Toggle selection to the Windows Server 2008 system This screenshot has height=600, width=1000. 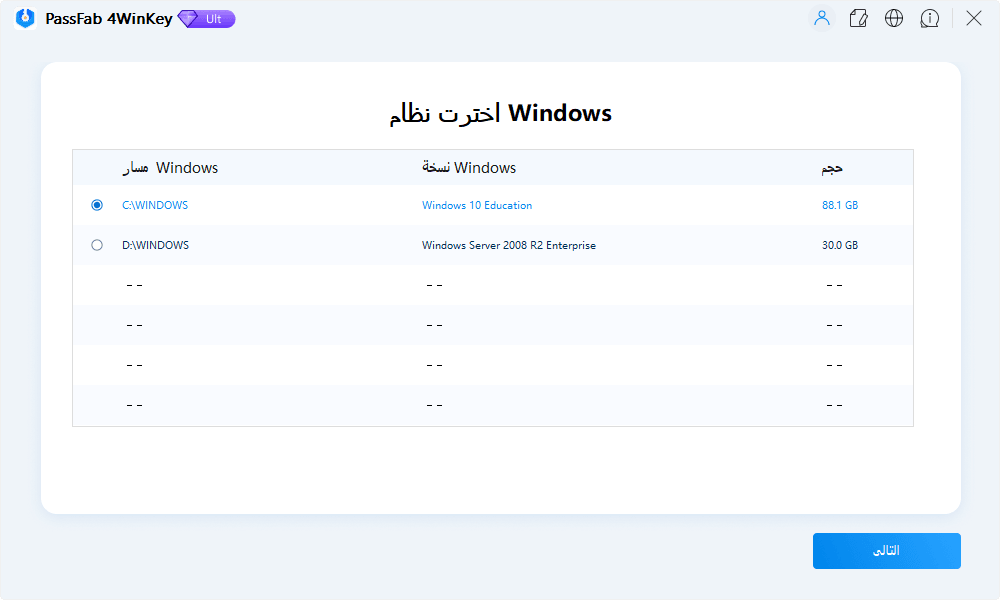point(97,244)
